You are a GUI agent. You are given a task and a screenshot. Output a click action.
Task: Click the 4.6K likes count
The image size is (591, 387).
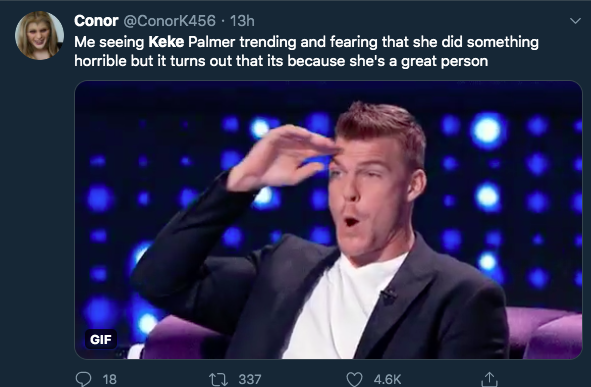tap(387, 379)
